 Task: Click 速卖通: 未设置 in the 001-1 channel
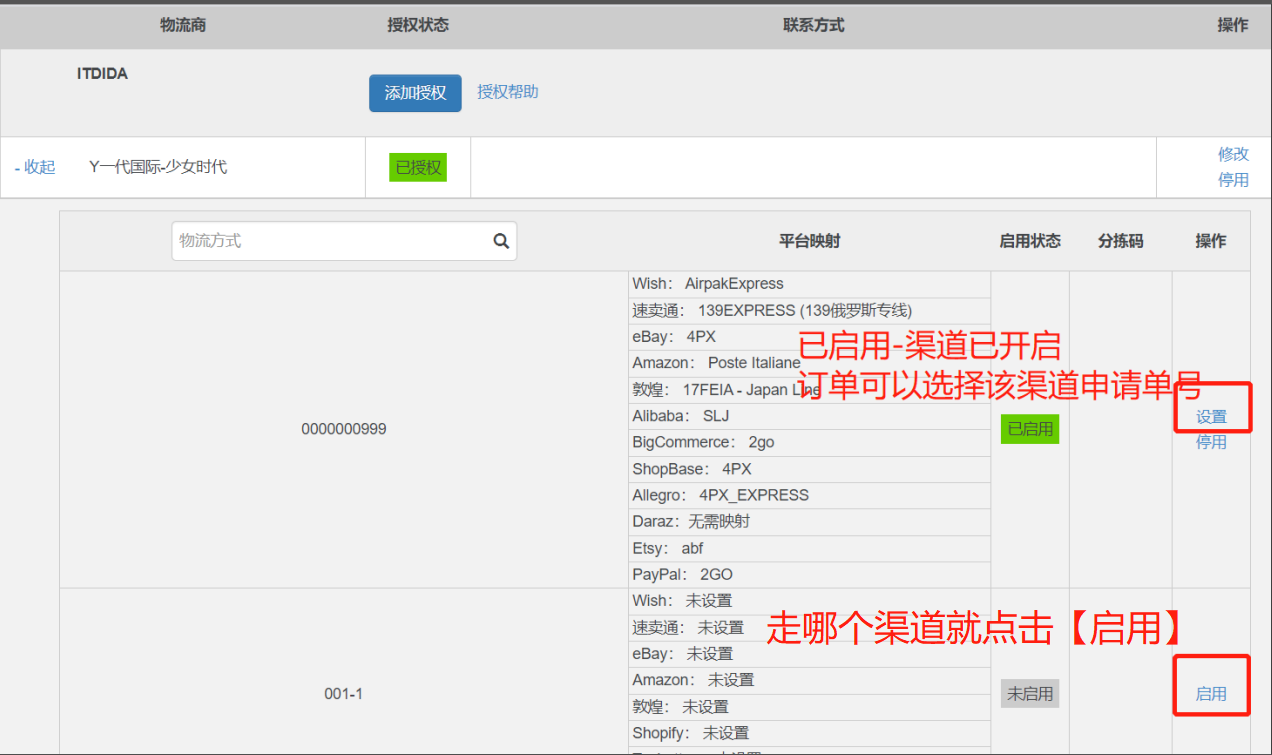tap(809, 628)
